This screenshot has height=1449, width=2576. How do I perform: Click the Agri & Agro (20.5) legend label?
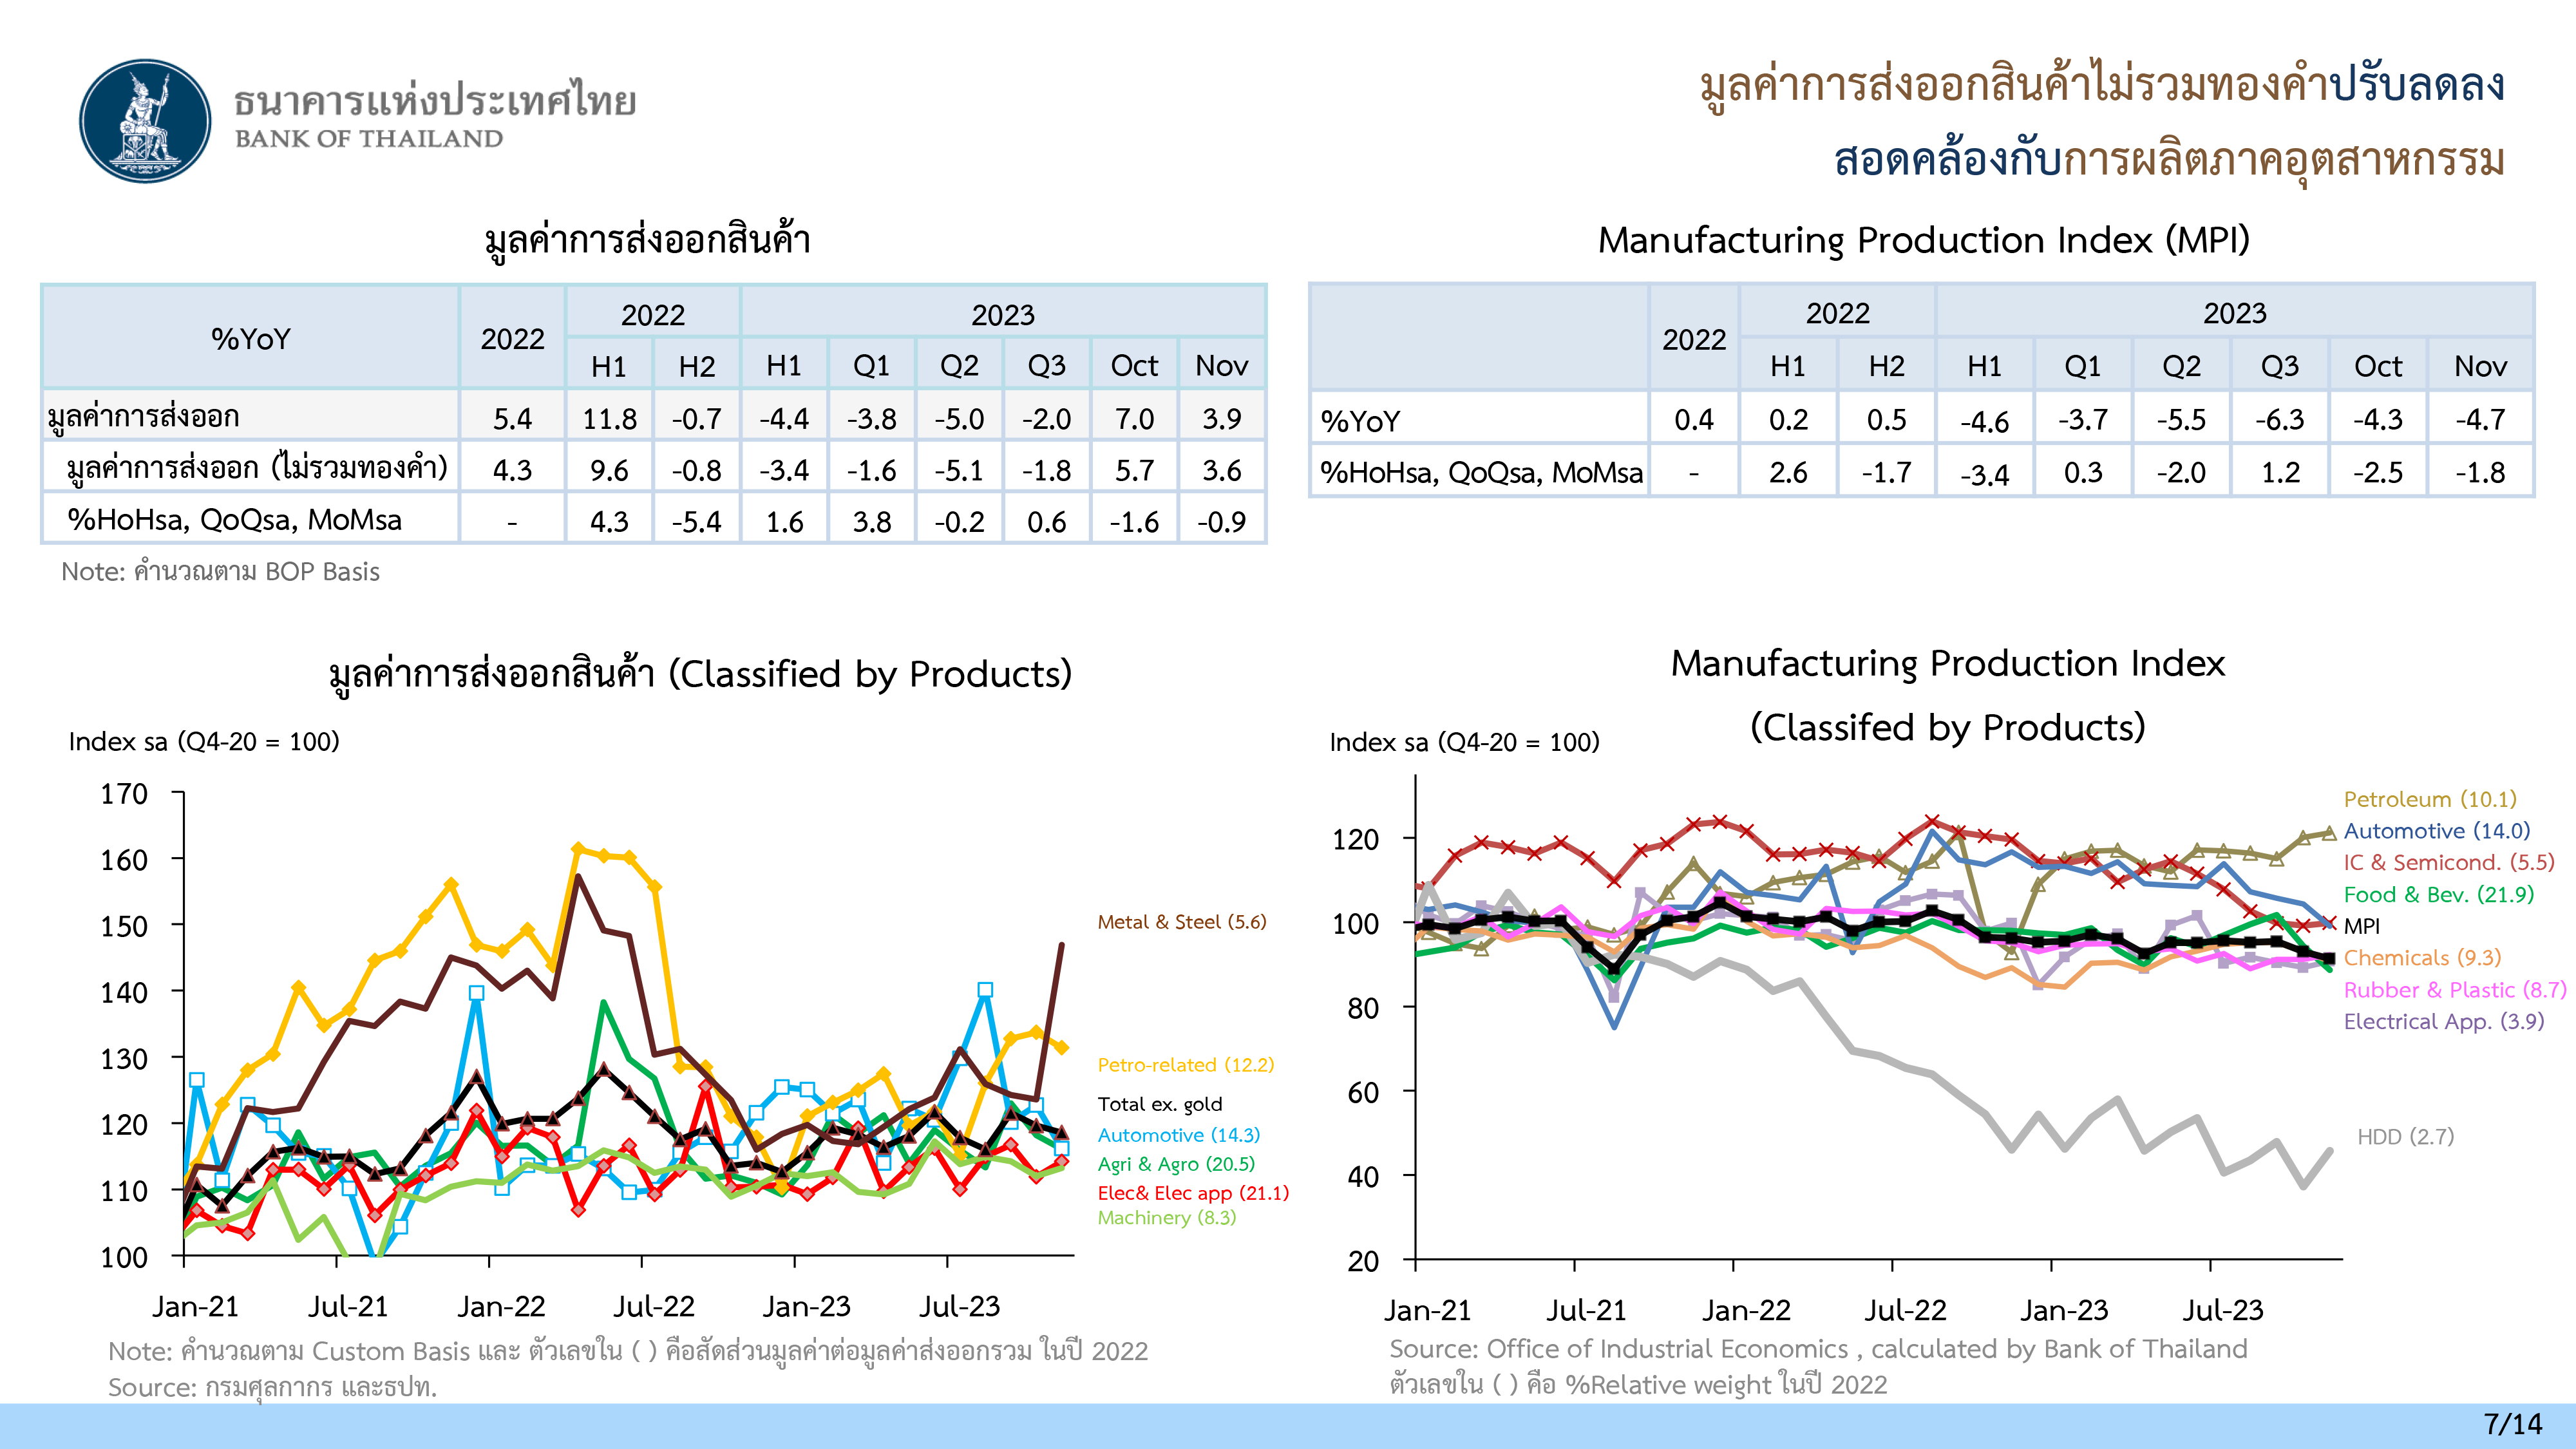click(1175, 1164)
